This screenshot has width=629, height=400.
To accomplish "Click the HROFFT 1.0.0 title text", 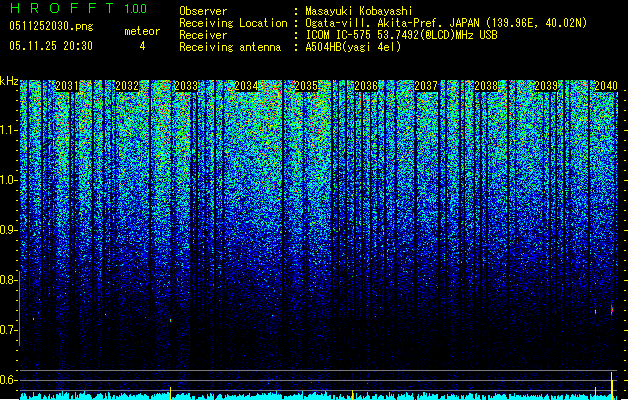I will tap(79, 8).
